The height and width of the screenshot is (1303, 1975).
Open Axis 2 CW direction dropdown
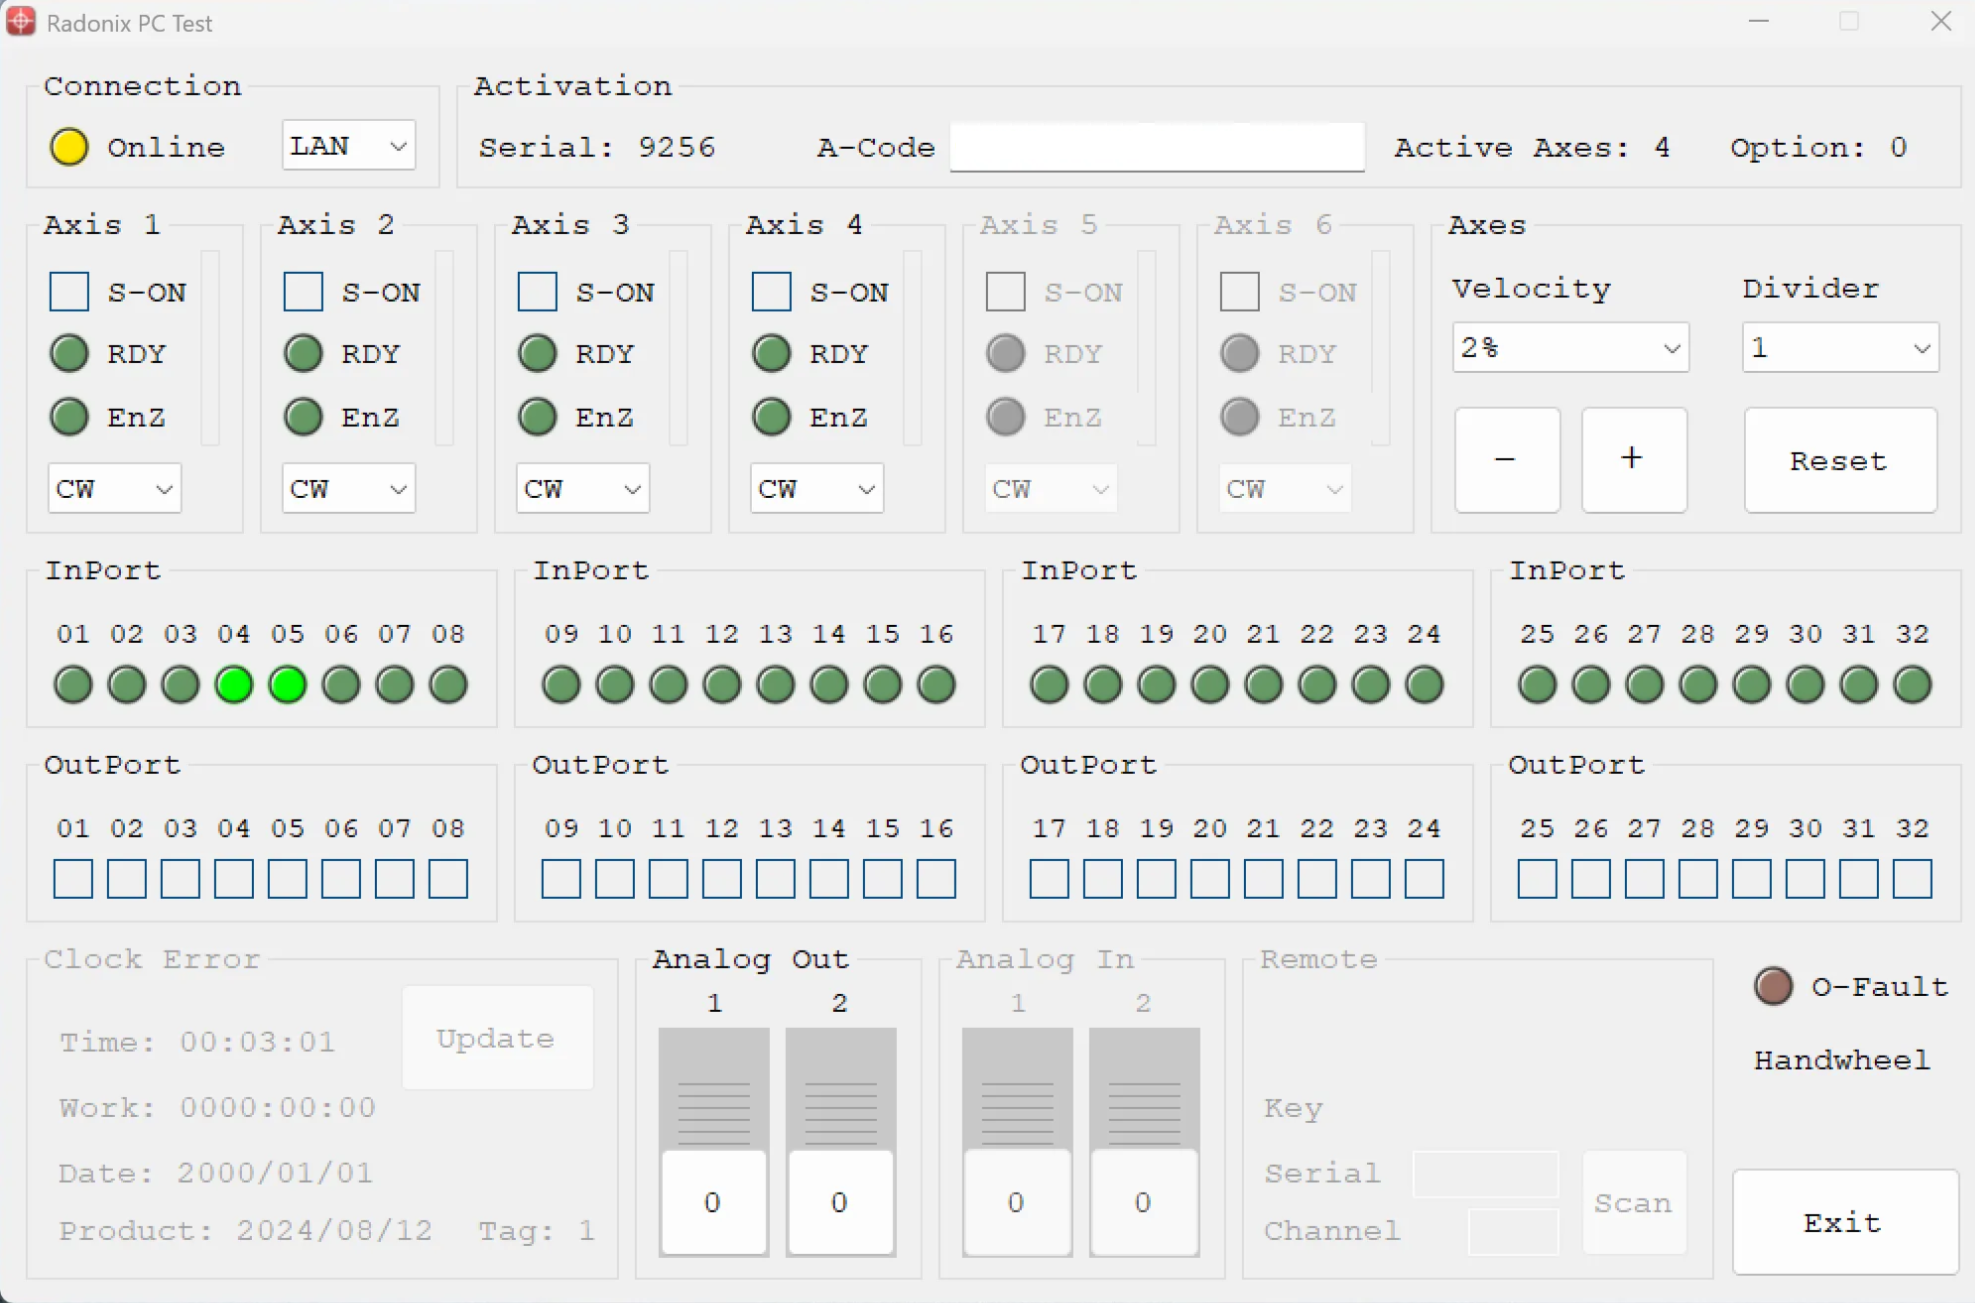click(348, 489)
